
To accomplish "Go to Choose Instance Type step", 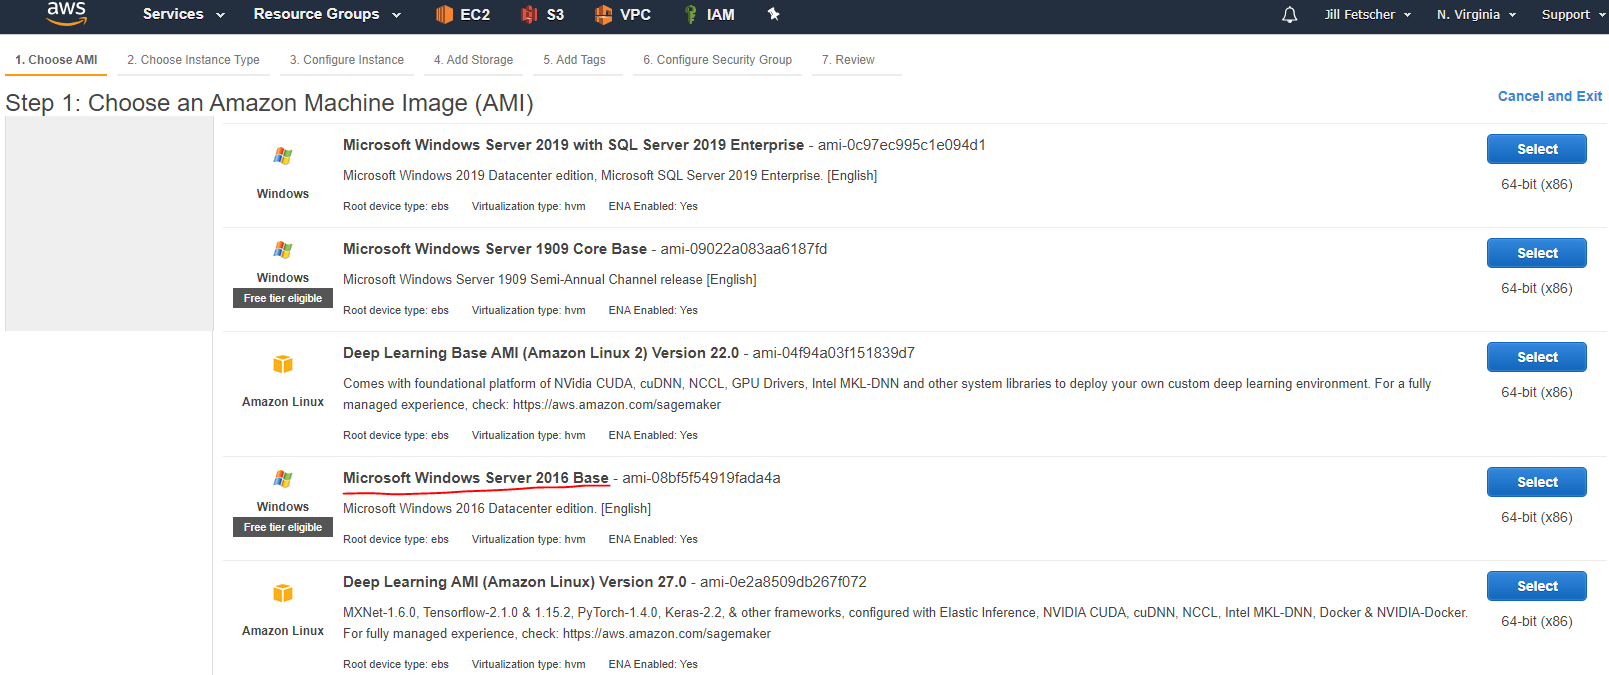I will [x=193, y=60].
